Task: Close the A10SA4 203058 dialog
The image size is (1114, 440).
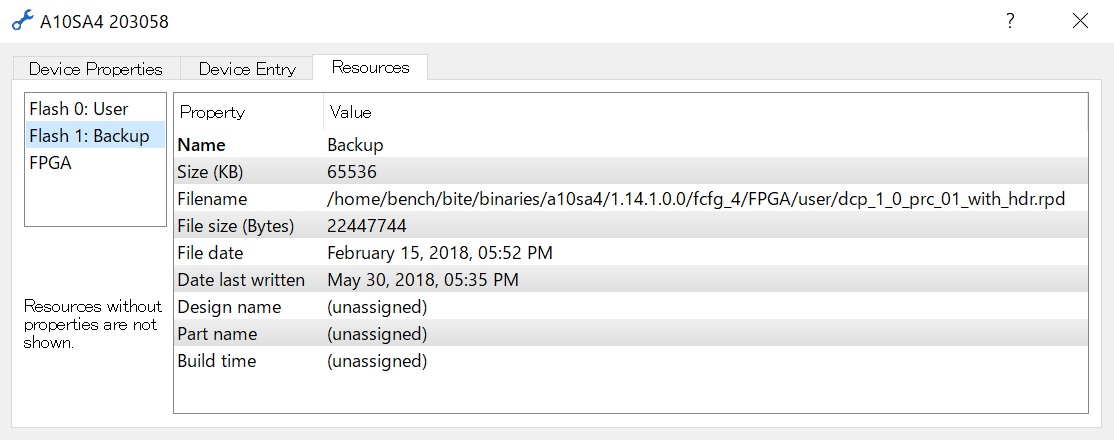Action: pyautogui.click(x=1080, y=21)
